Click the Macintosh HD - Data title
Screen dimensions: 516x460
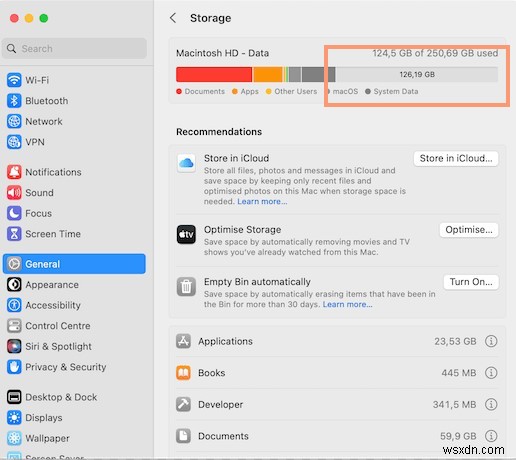[222, 53]
